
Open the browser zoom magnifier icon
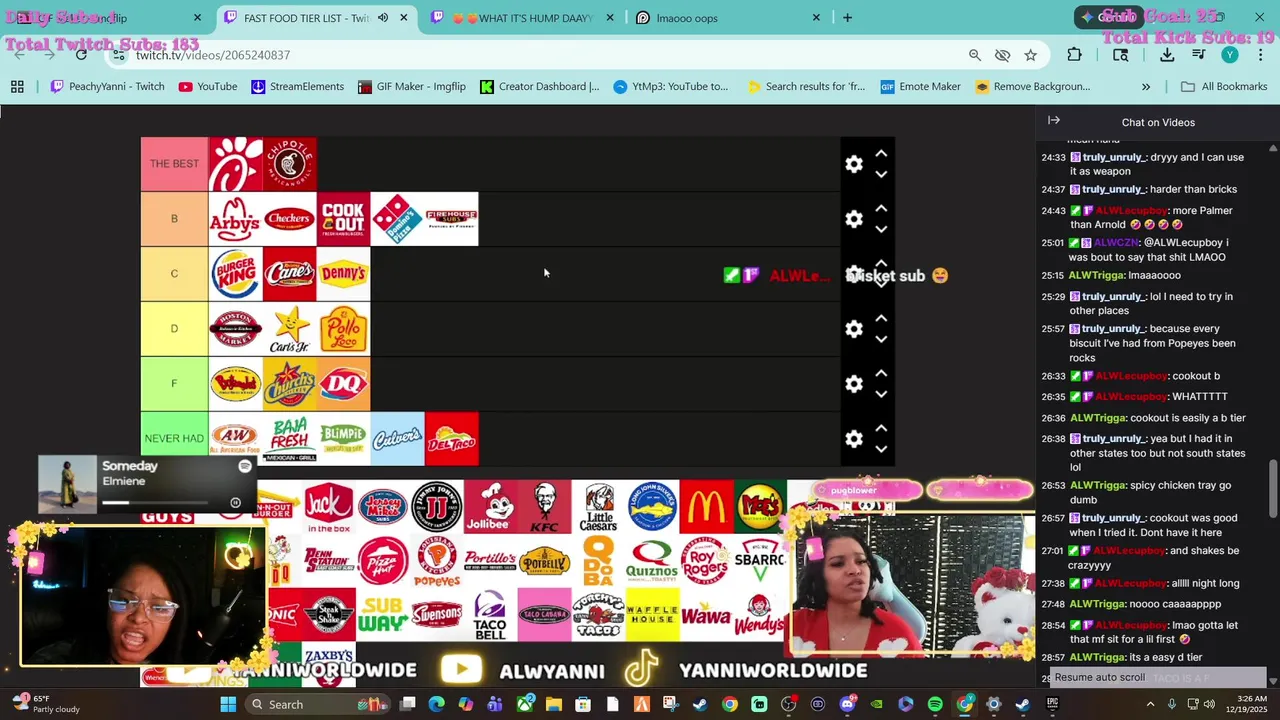click(975, 55)
